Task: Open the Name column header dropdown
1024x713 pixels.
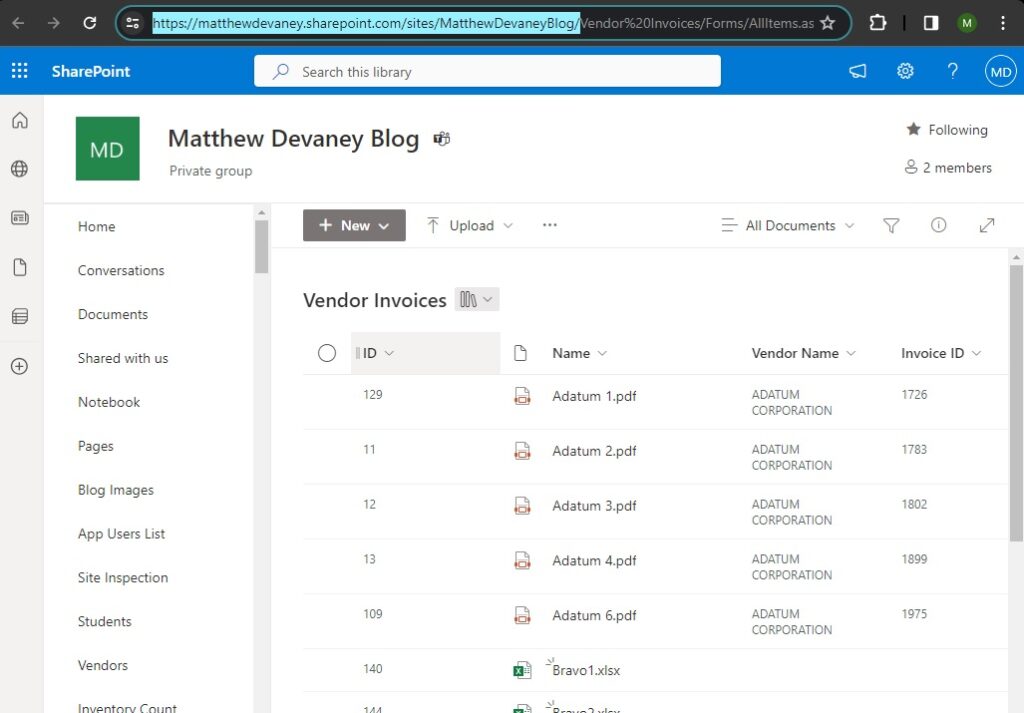Action: (579, 353)
